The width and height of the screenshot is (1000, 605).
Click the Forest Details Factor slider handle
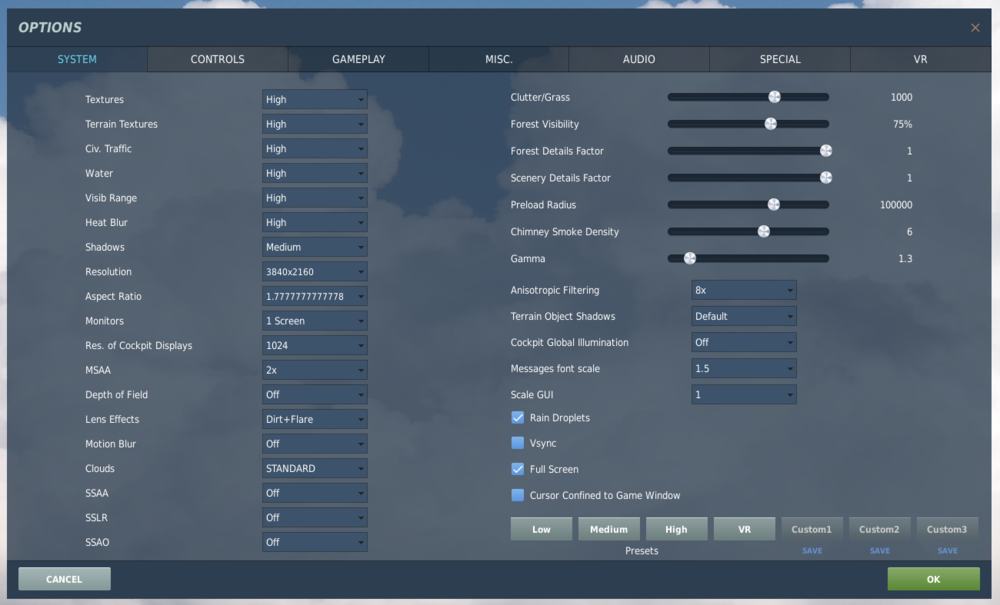(x=826, y=151)
